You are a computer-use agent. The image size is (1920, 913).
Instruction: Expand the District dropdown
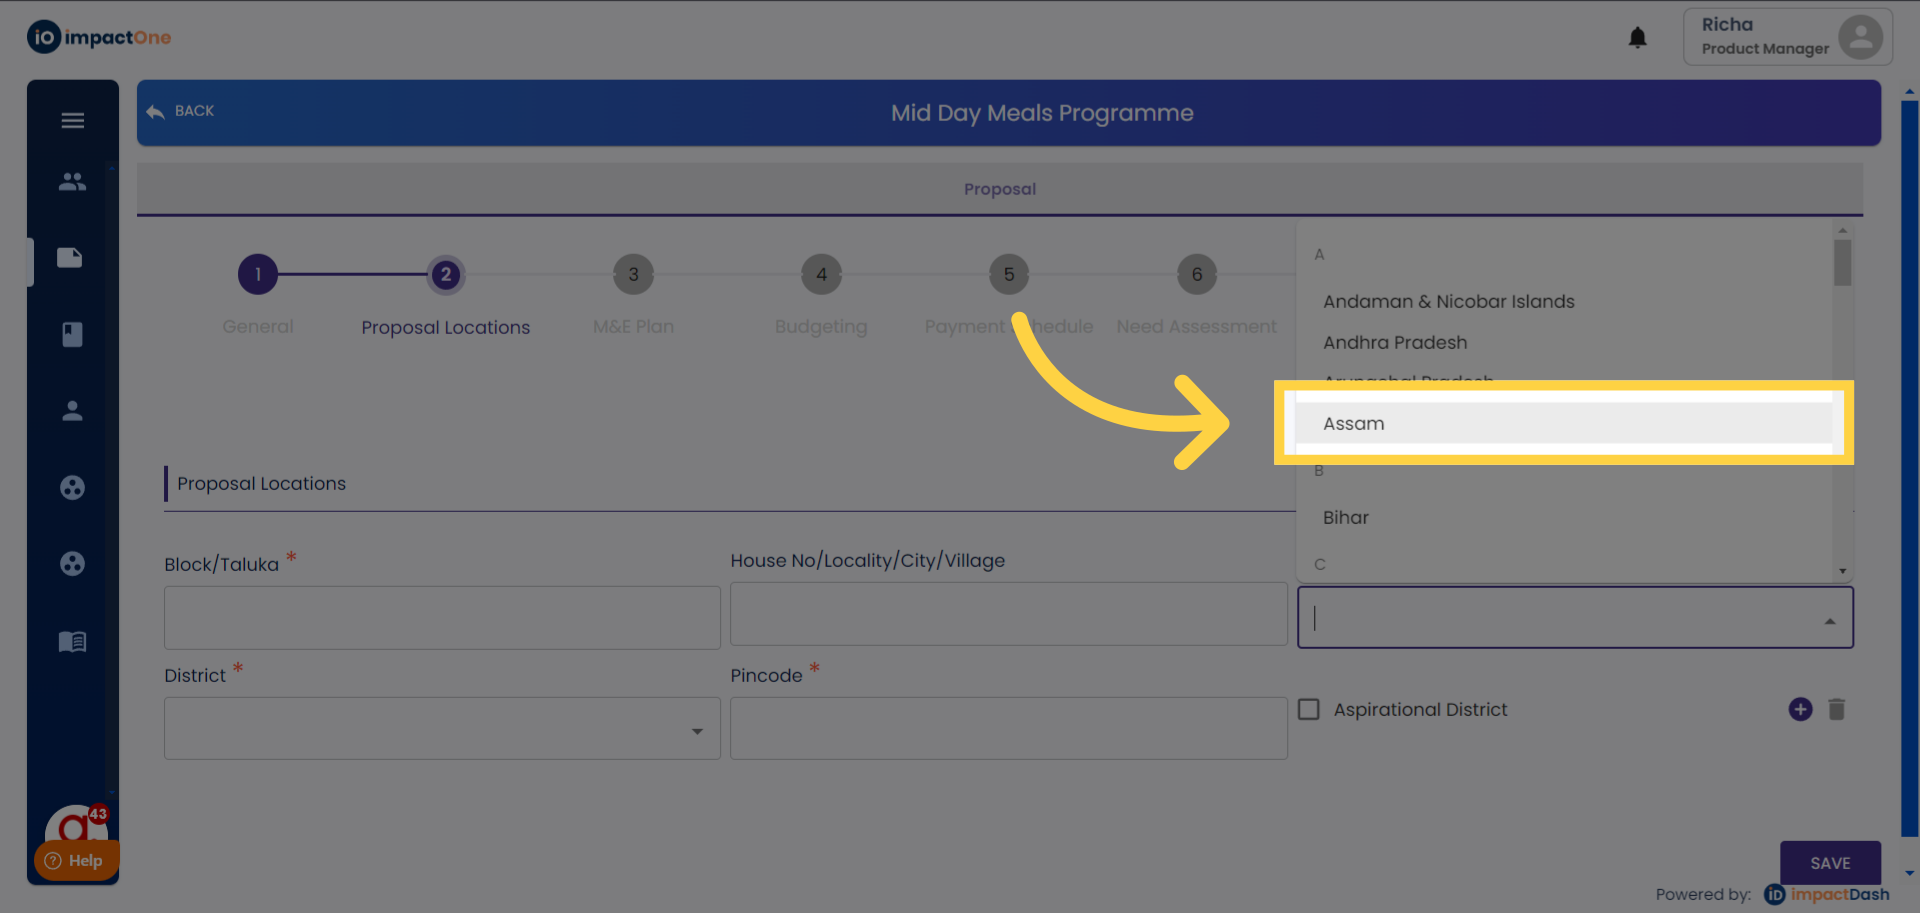click(x=697, y=731)
